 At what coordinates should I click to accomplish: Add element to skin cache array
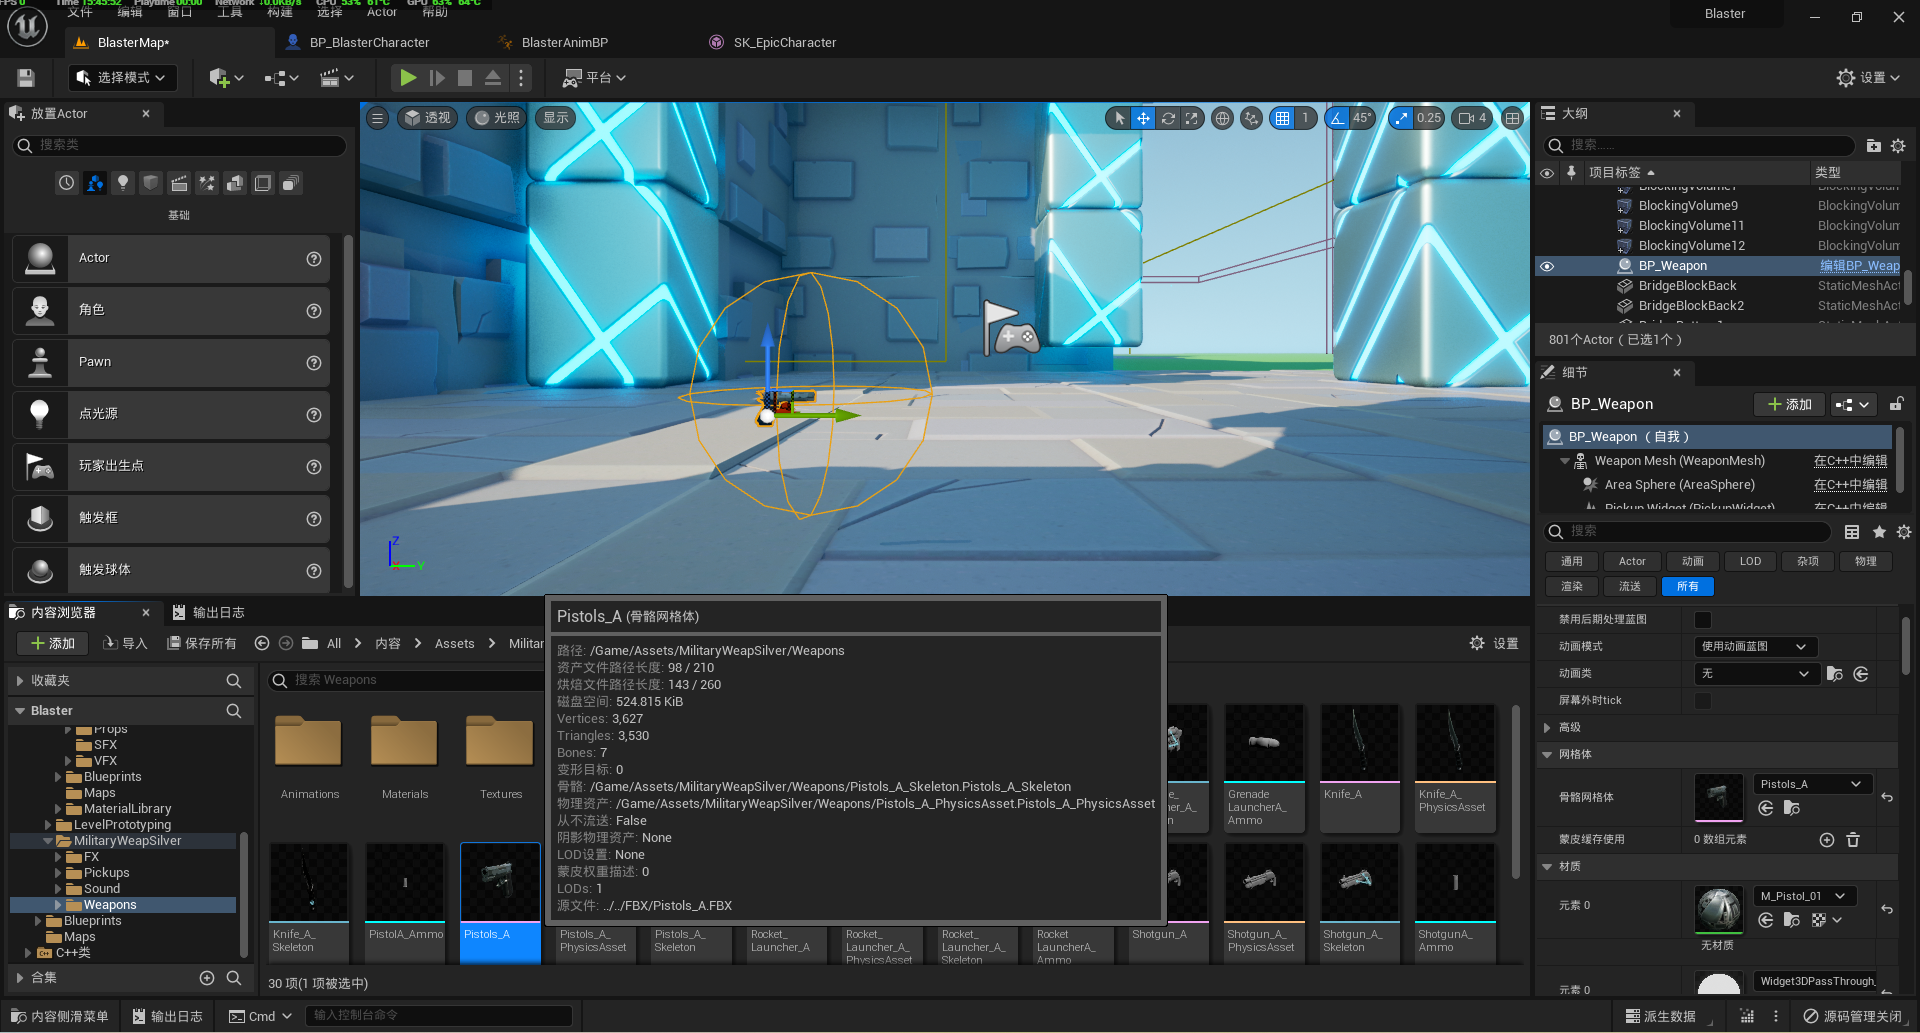tap(1827, 840)
